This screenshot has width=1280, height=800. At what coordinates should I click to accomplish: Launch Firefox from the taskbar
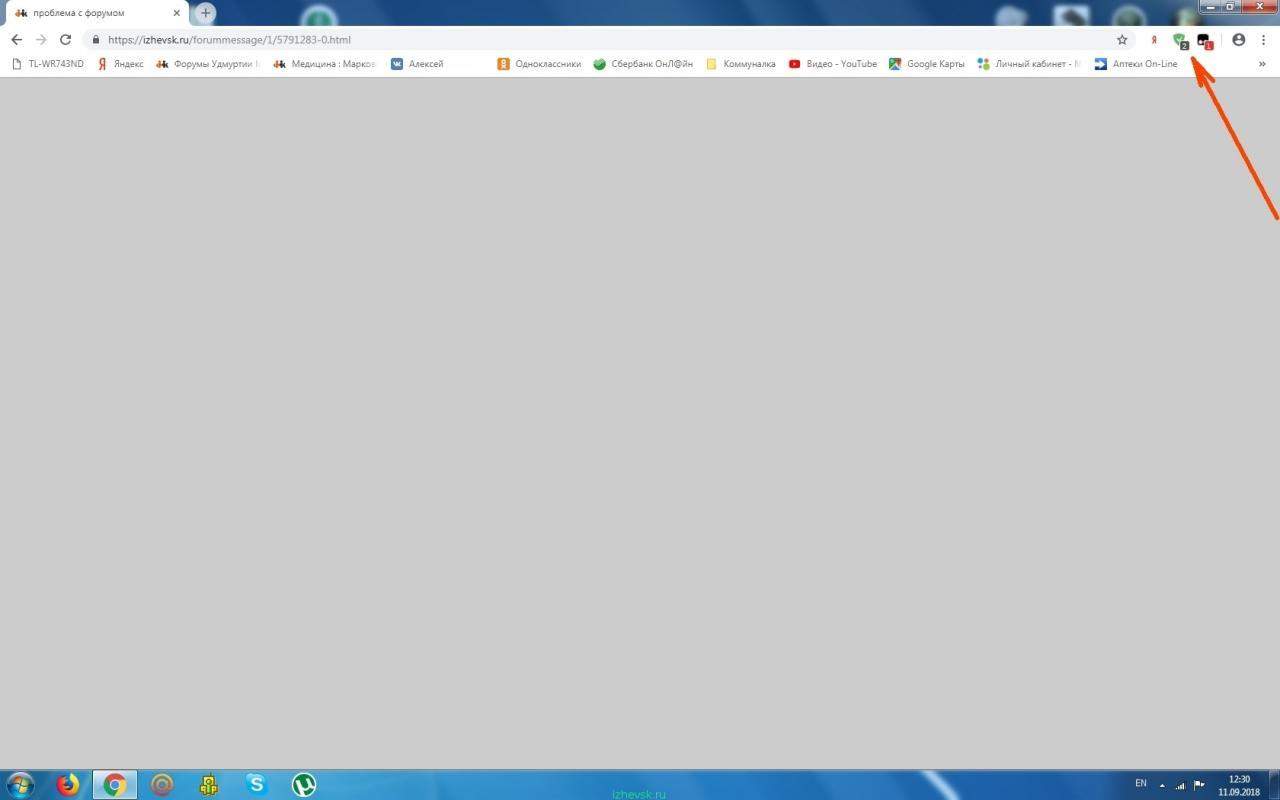point(68,785)
